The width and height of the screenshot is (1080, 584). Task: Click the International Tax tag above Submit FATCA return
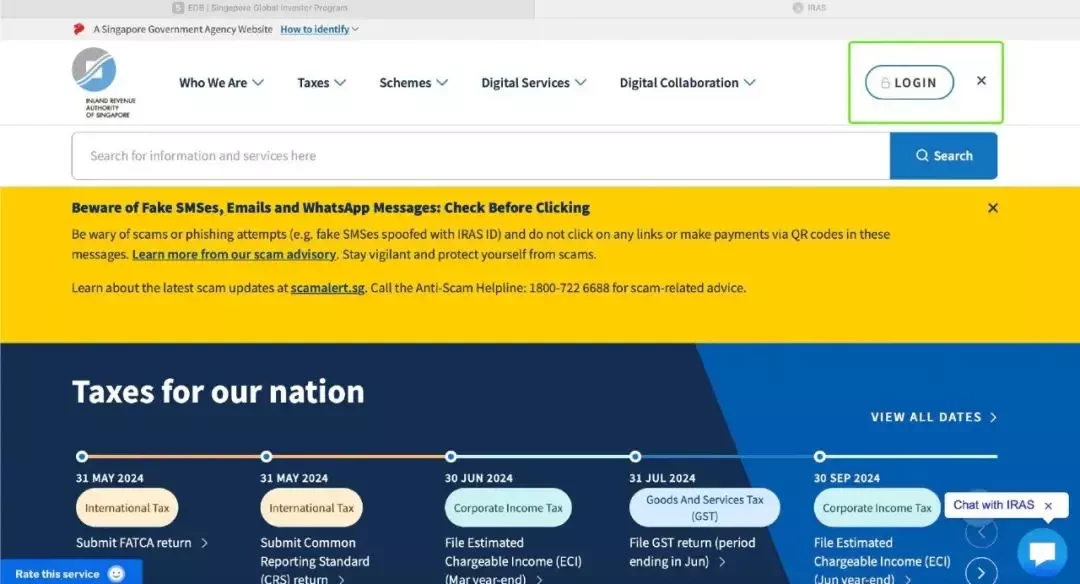click(x=127, y=508)
